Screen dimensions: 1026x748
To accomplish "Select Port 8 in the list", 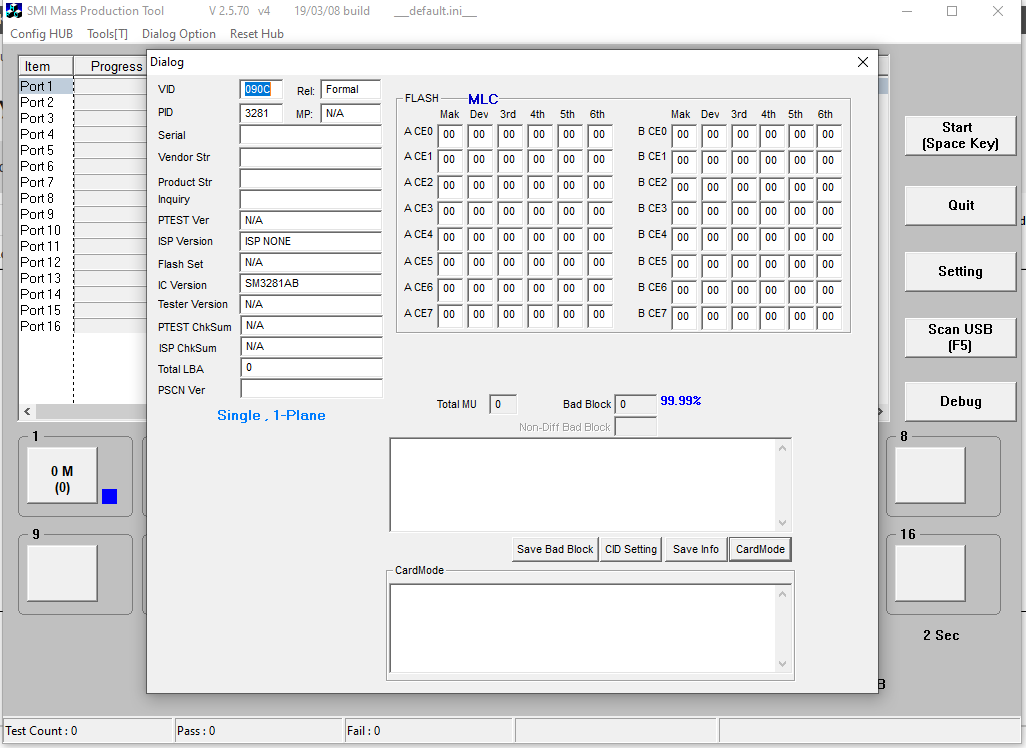I will (37, 198).
